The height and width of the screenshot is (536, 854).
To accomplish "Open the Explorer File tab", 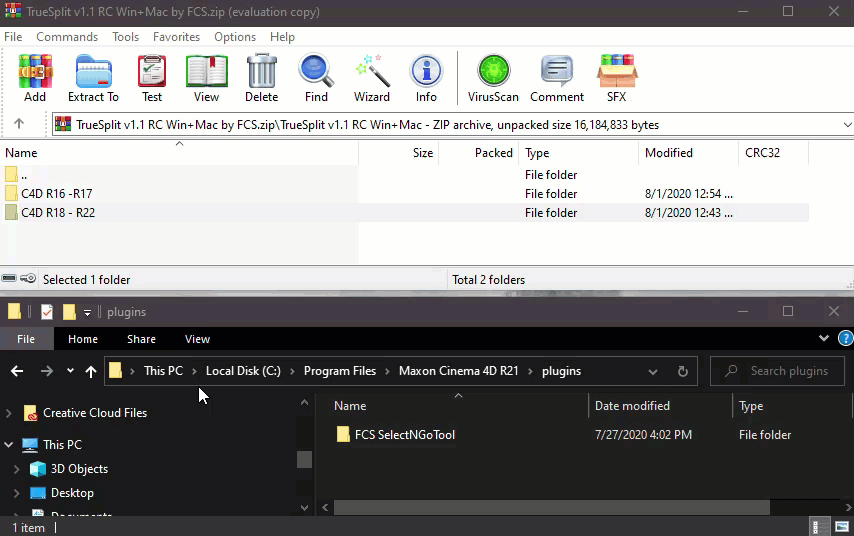I will (26, 339).
